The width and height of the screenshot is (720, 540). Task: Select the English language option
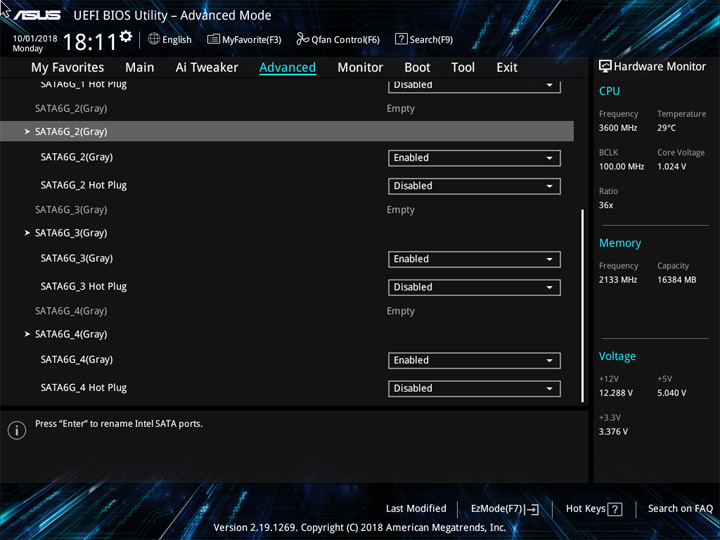coord(177,40)
